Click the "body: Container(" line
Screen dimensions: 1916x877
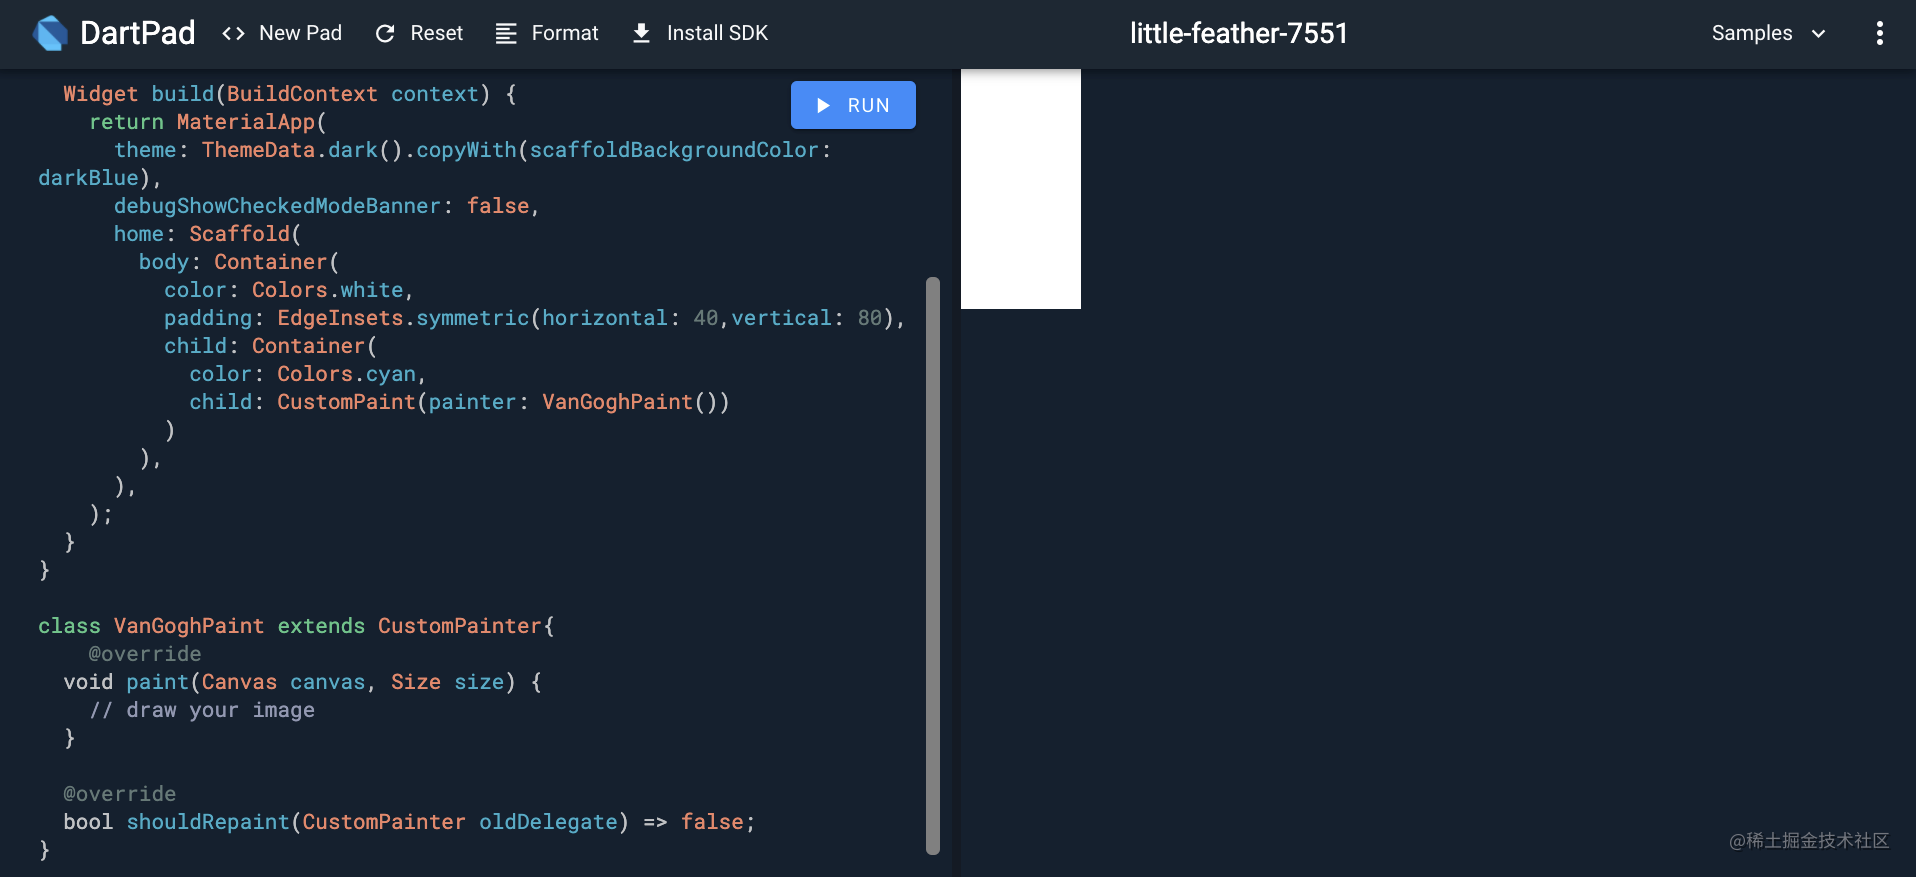239,262
